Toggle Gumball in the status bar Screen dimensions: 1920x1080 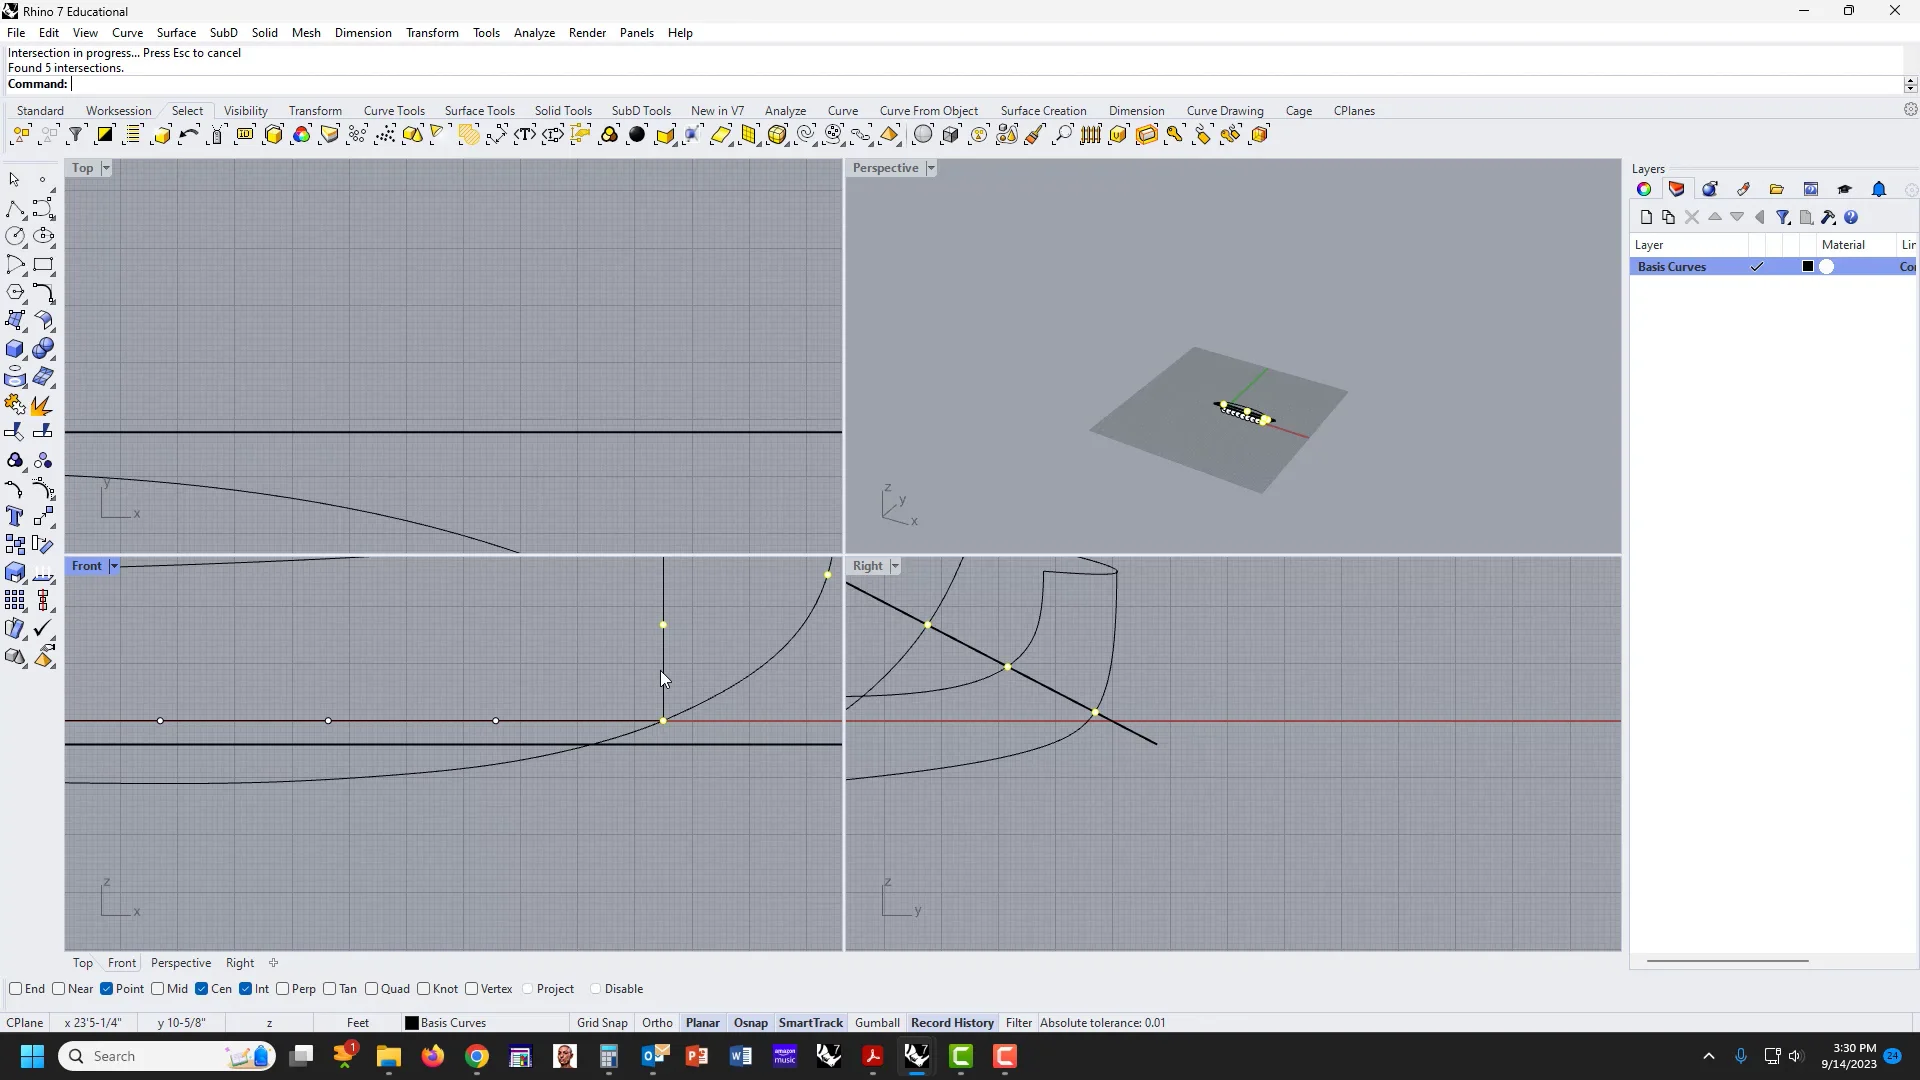point(877,1023)
